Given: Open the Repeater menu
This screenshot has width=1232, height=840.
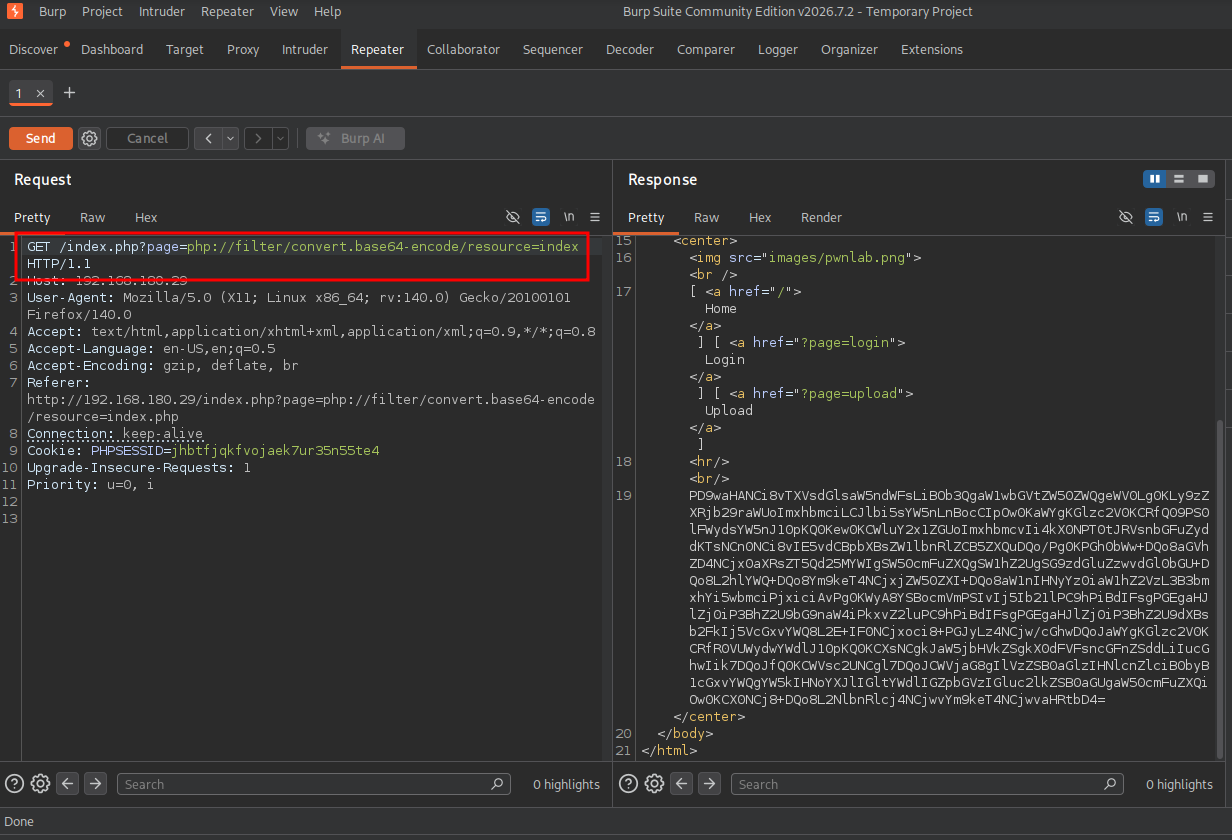Looking at the screenshot, I should (x=228, y=12).
